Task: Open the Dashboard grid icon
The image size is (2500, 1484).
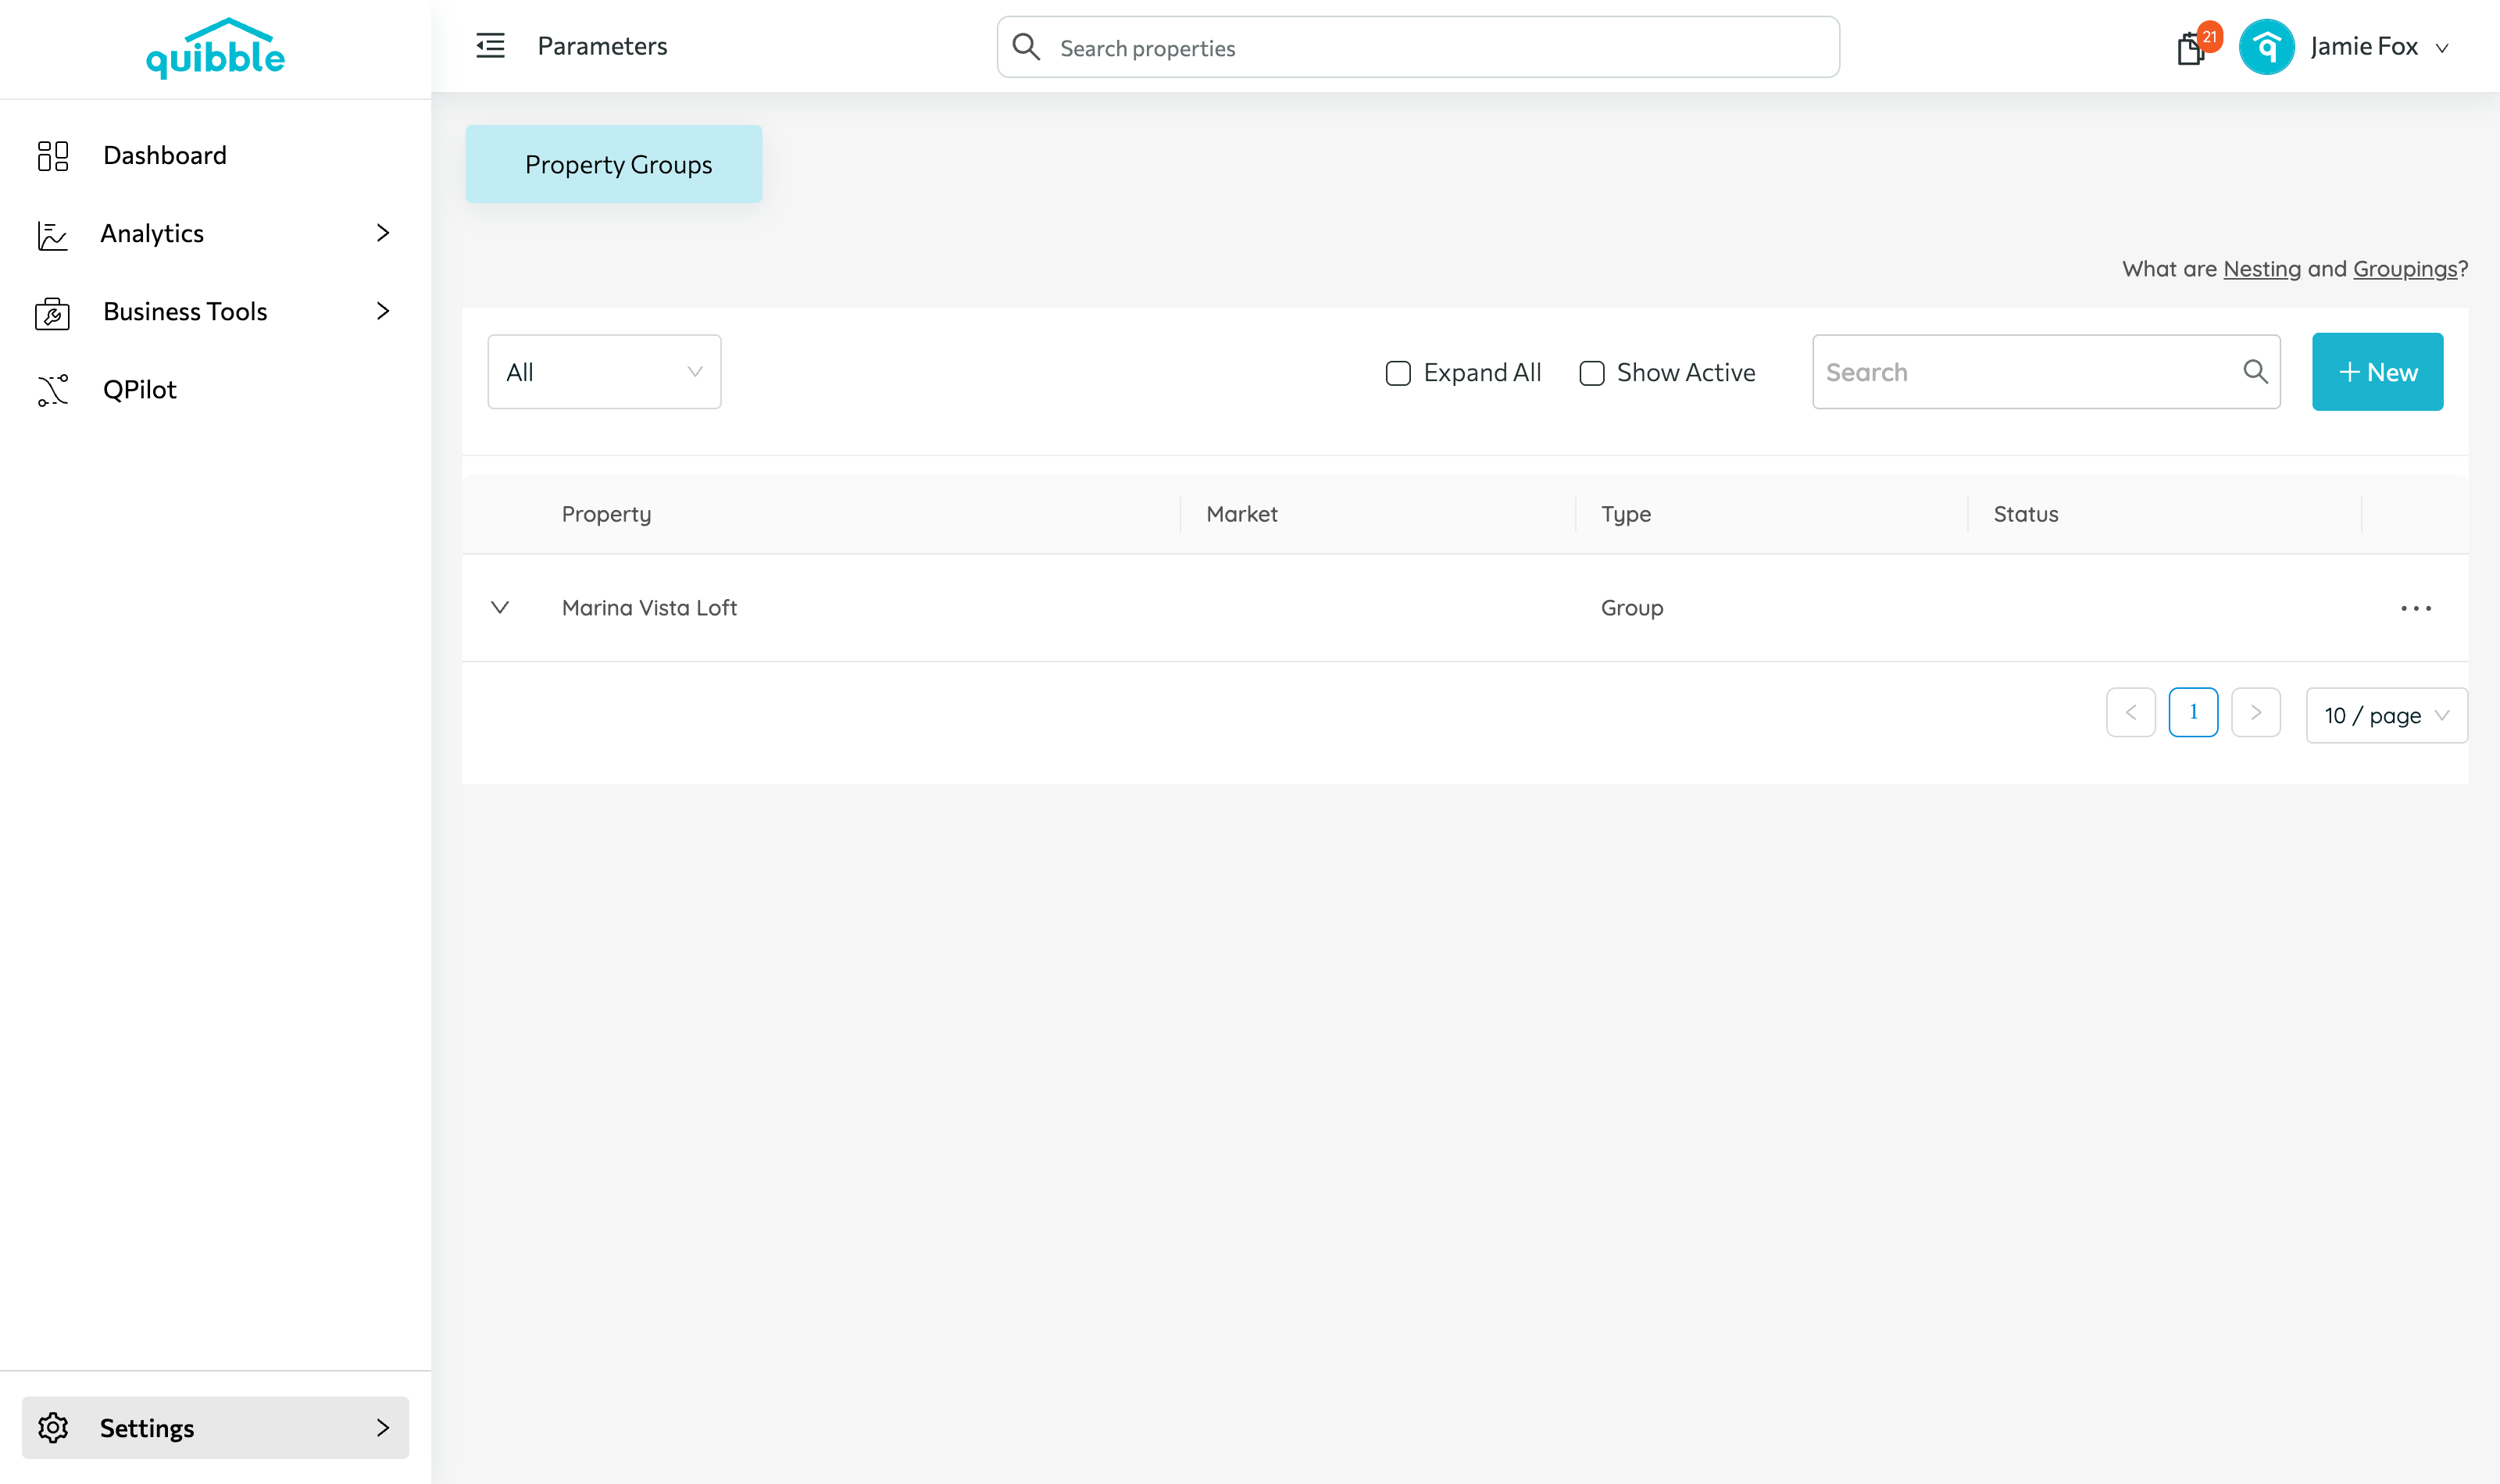Action: tap(53, 155)
